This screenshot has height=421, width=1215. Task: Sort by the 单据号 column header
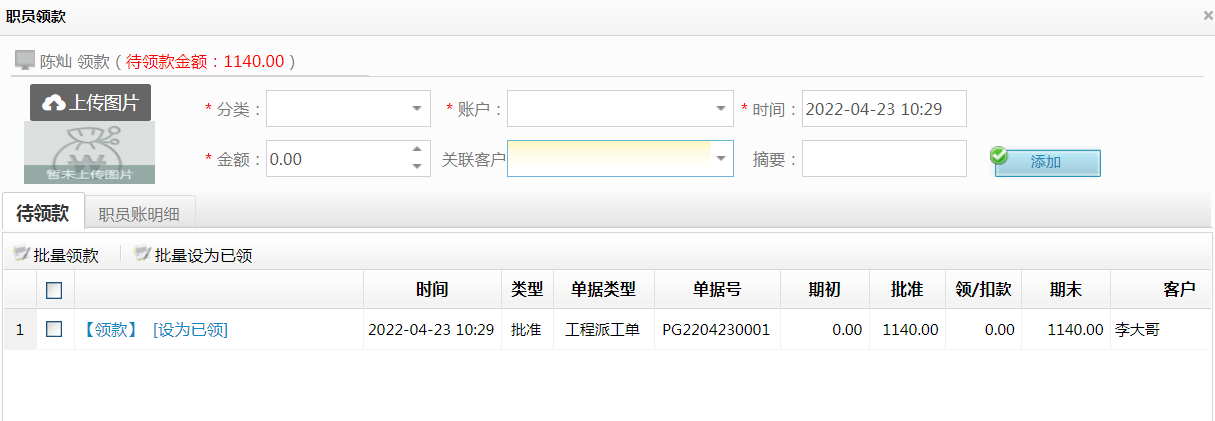click(717, 290)
